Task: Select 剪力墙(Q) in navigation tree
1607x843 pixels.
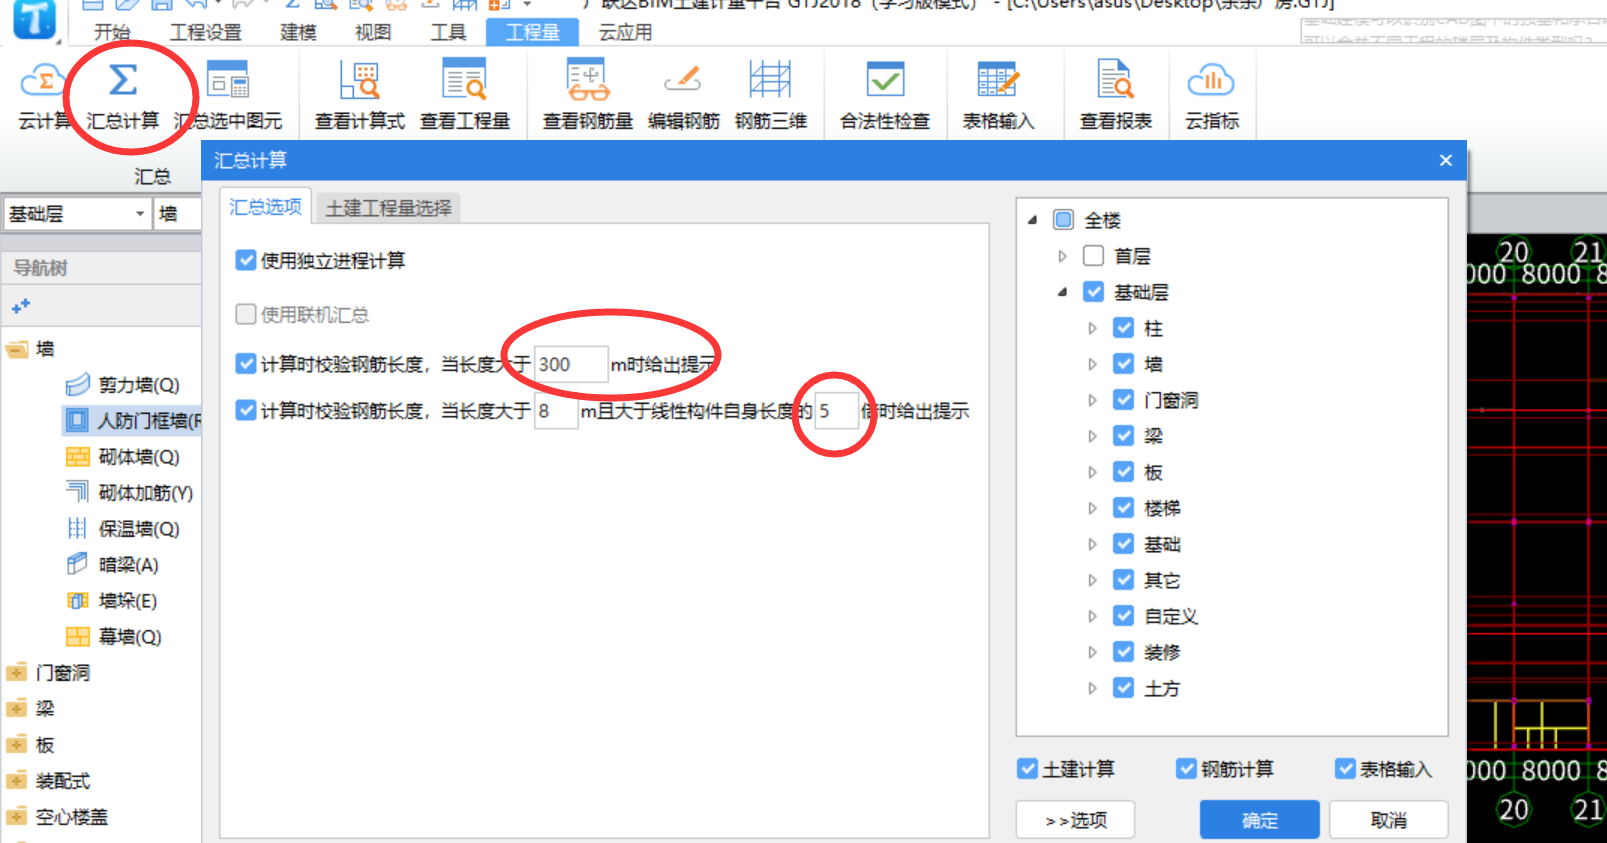Action: click(123, 385)
